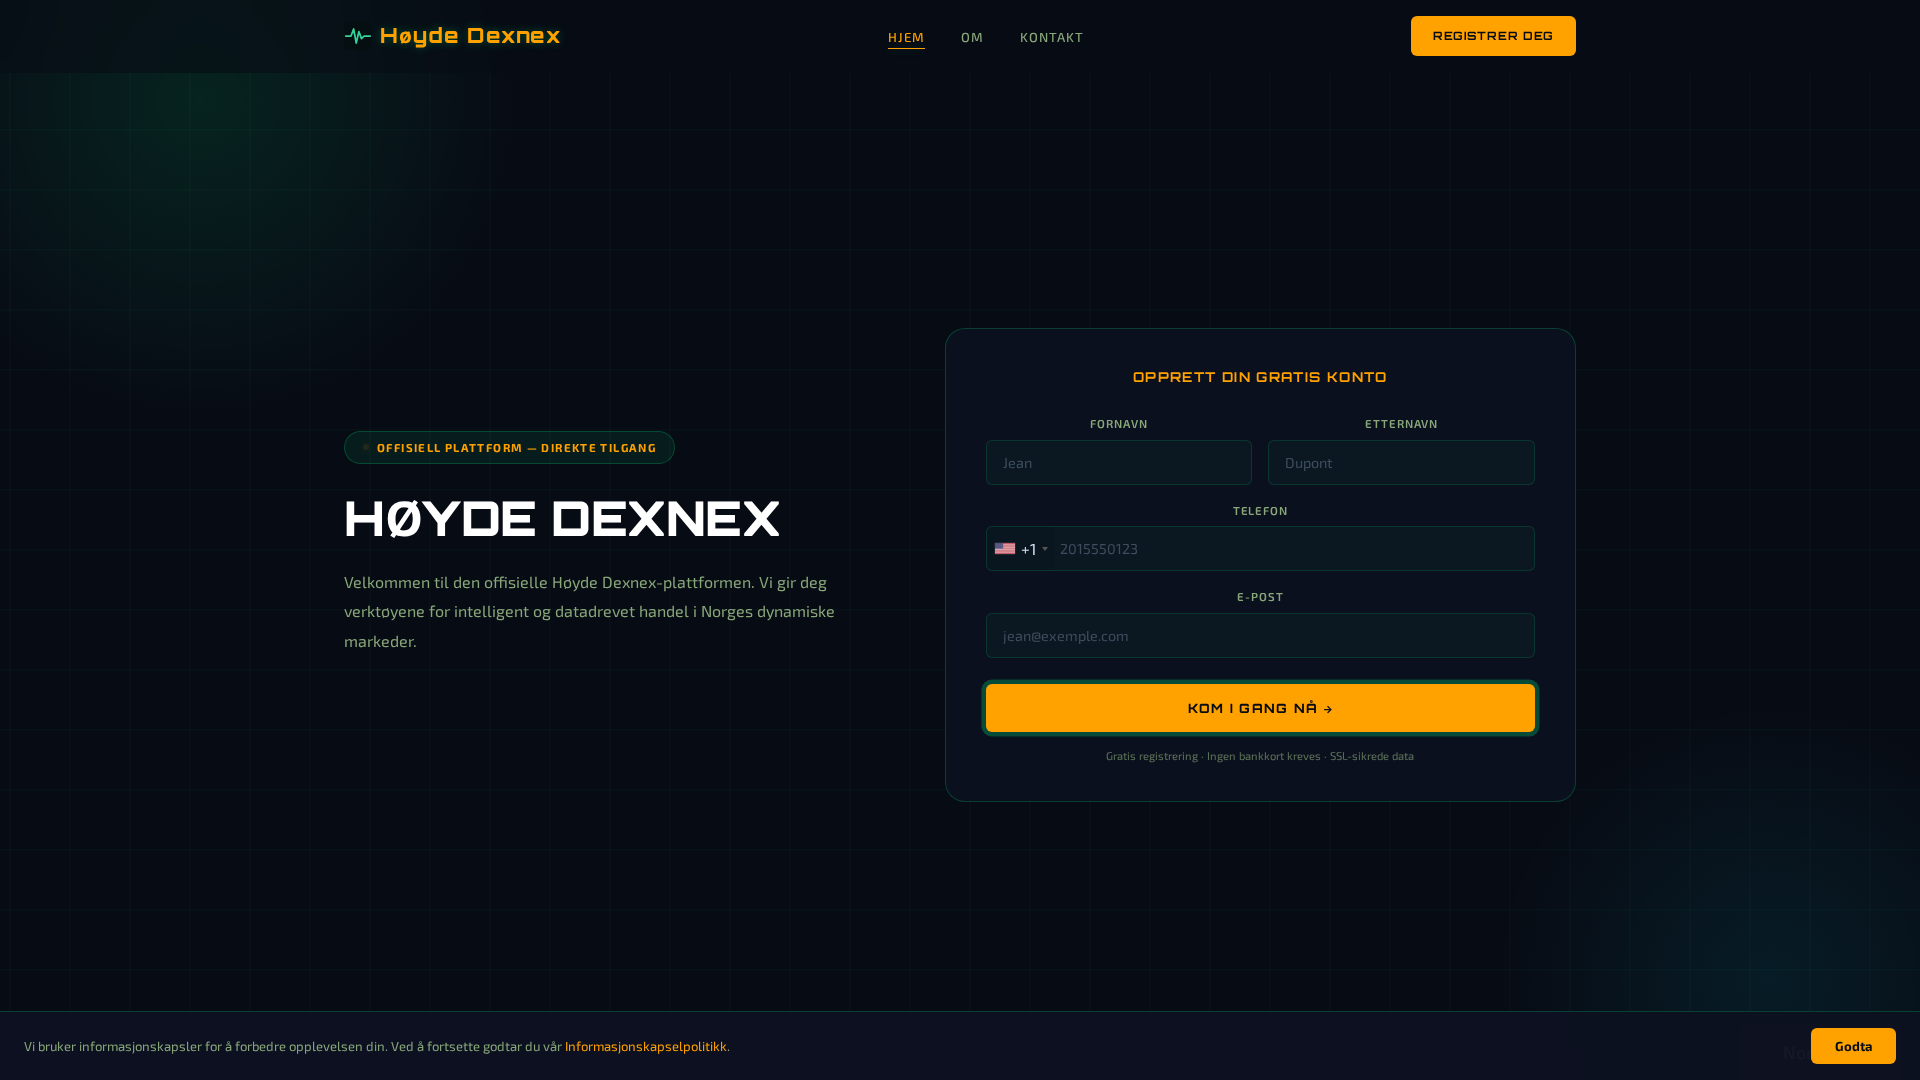Focus the E-post input field
The image size is (1920, 1080).
[1260, 636]
